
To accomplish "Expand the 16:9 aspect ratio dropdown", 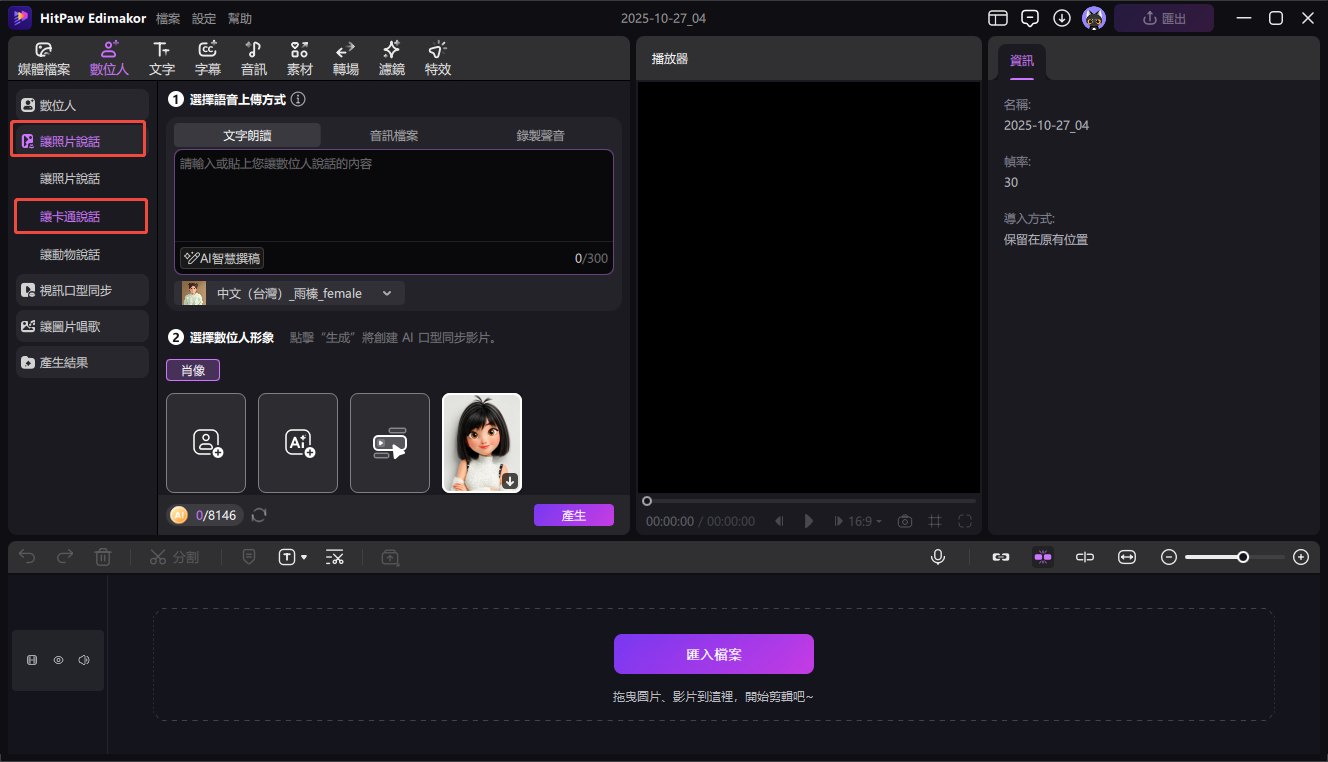I will tap(866, 521).
